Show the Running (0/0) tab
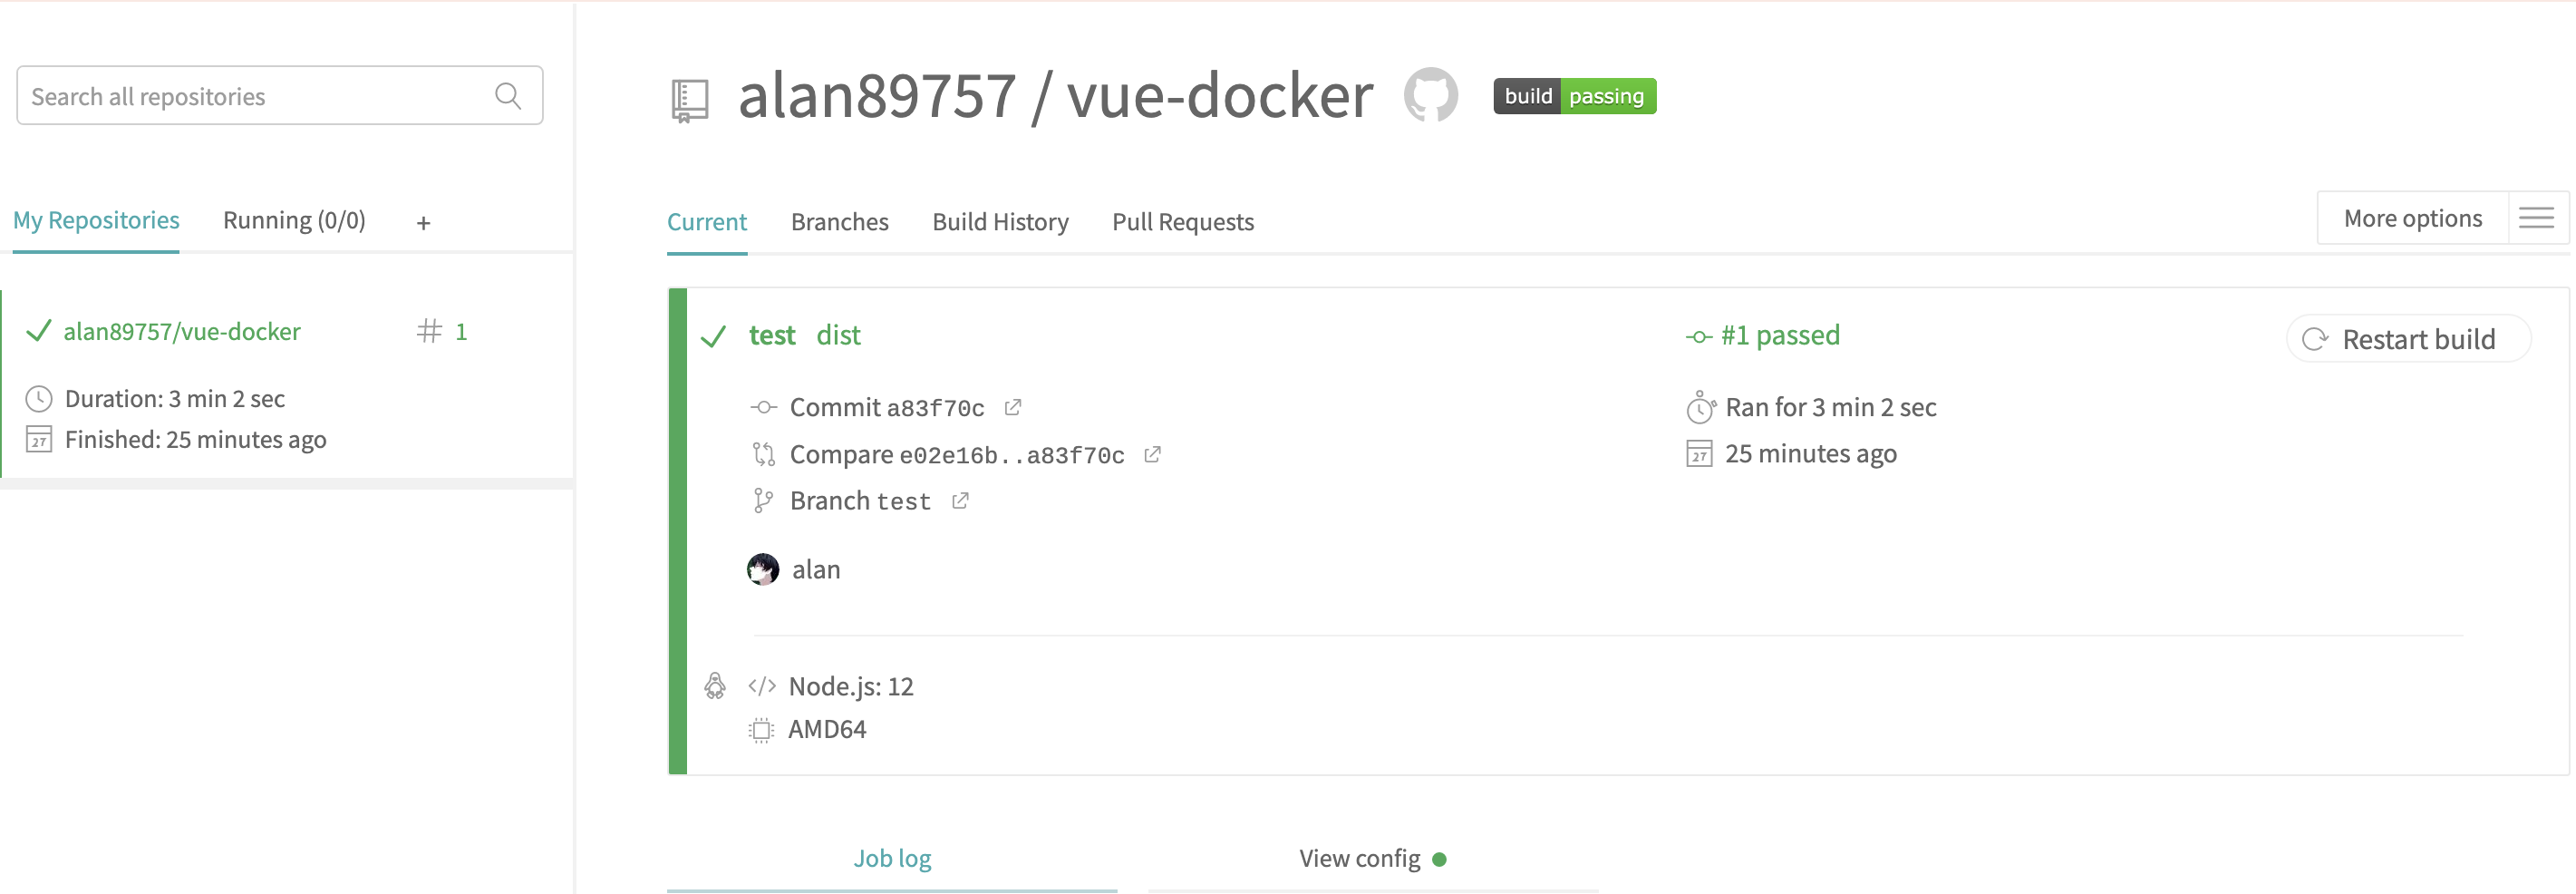This screenshot has width=2576, height=894. pyautogui.click(x=294, y=220)
